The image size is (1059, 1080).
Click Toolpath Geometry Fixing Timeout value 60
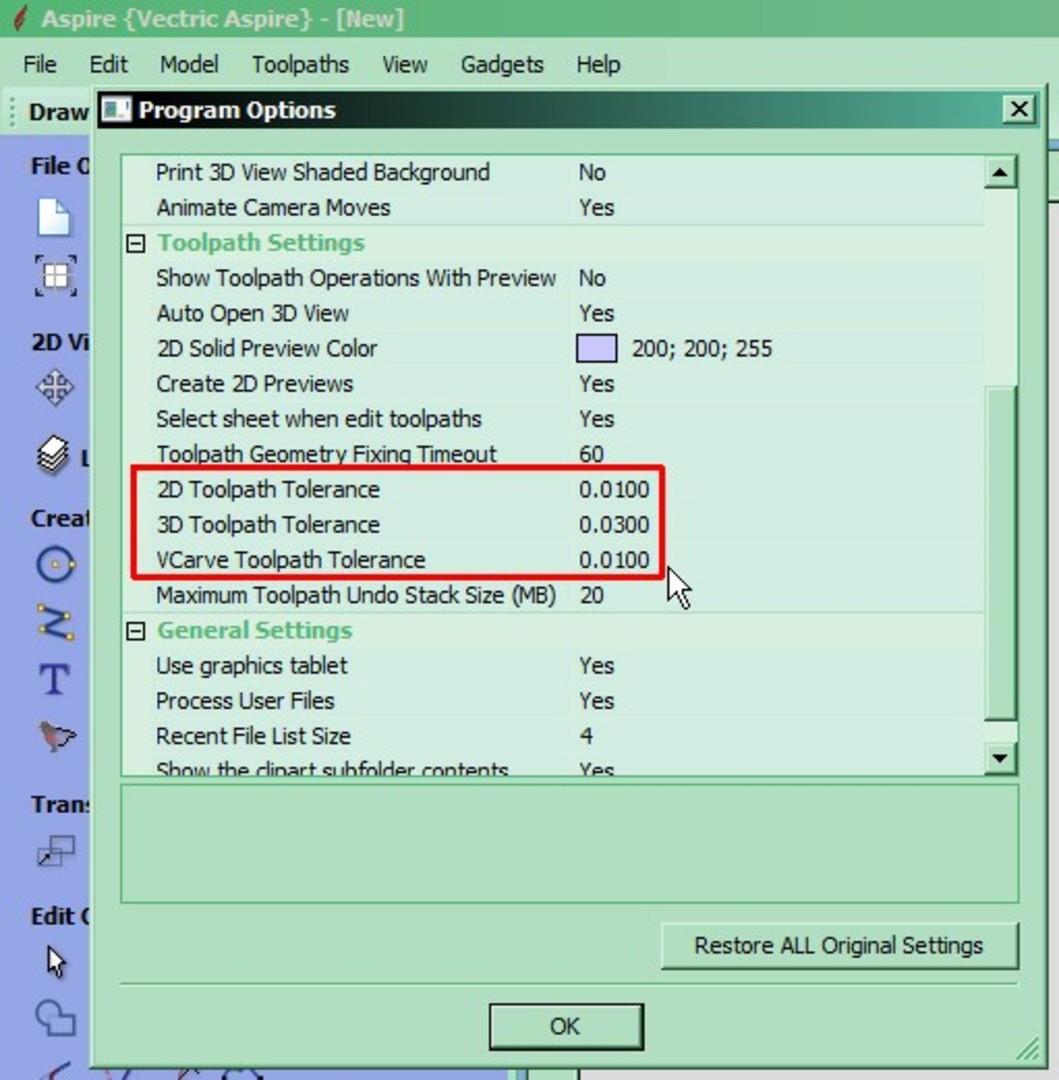coord(591,455)
